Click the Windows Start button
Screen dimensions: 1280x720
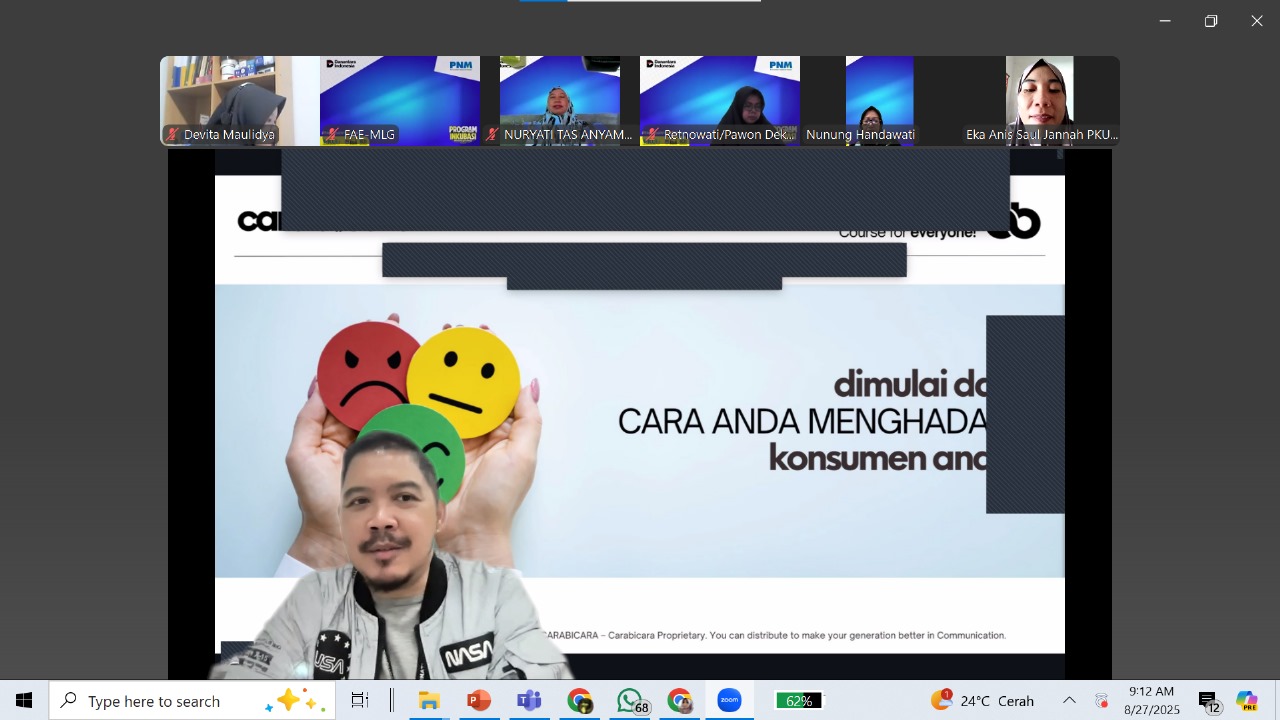pos(24,701)
